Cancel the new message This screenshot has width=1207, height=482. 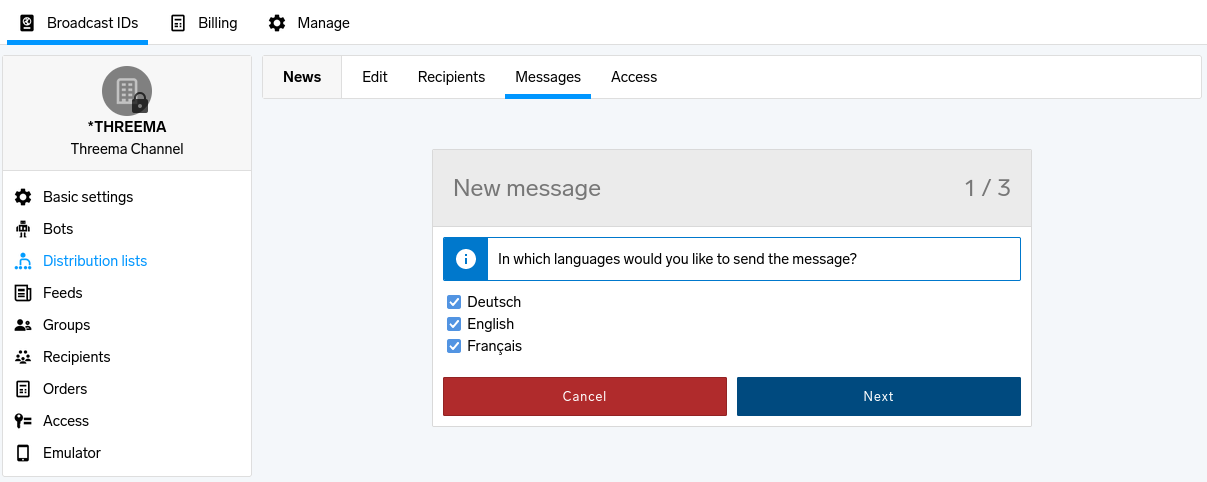(x=585, y=396)
